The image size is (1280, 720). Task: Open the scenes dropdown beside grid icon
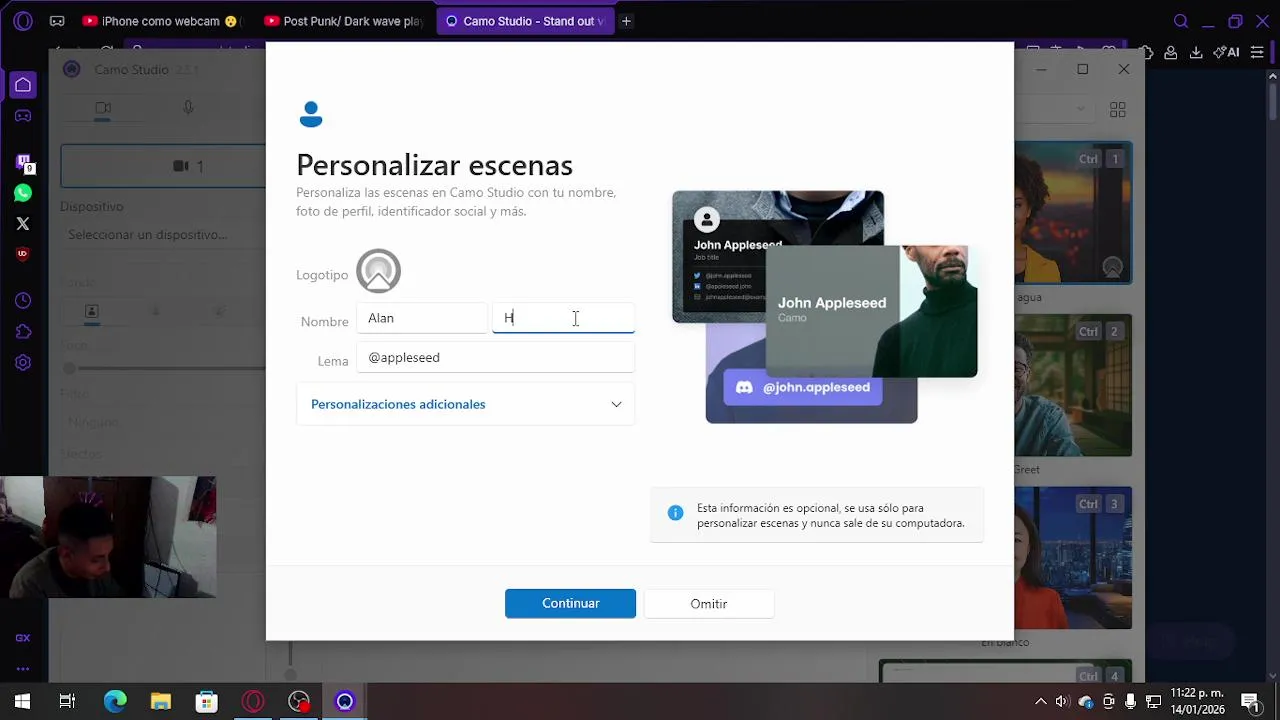[x=1080, y=109]
